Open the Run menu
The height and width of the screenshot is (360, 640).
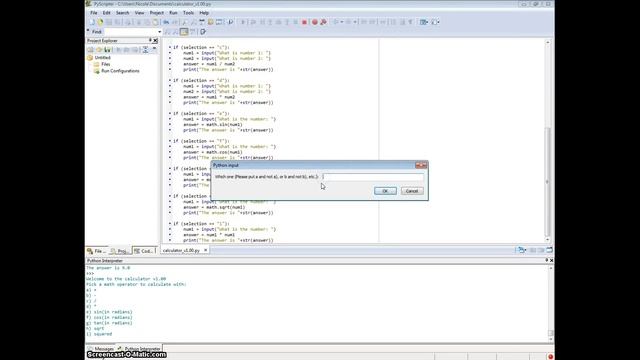pyautogui.click(x=173, y=13)
